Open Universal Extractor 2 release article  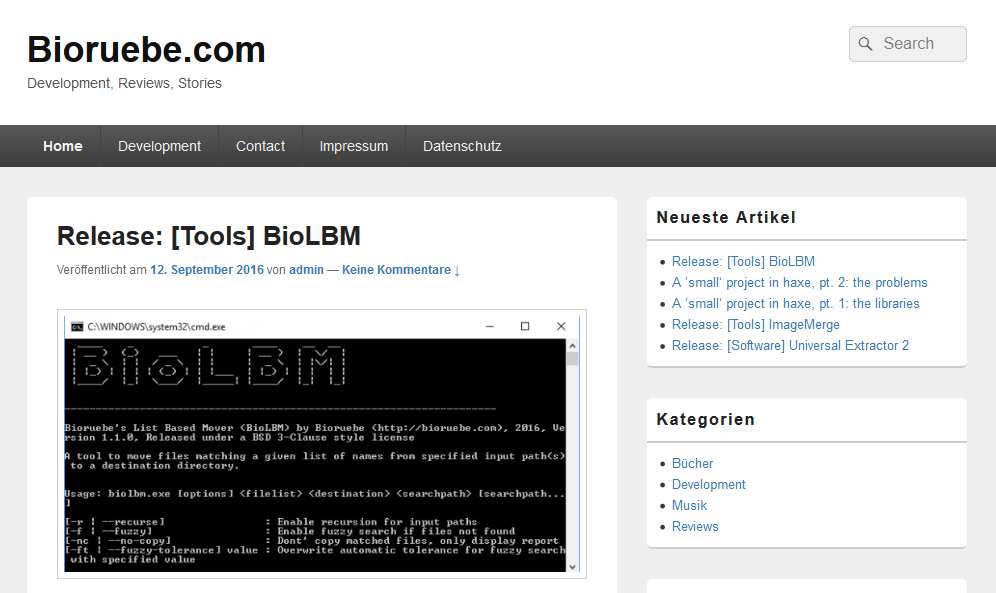(x=790, y=346)
